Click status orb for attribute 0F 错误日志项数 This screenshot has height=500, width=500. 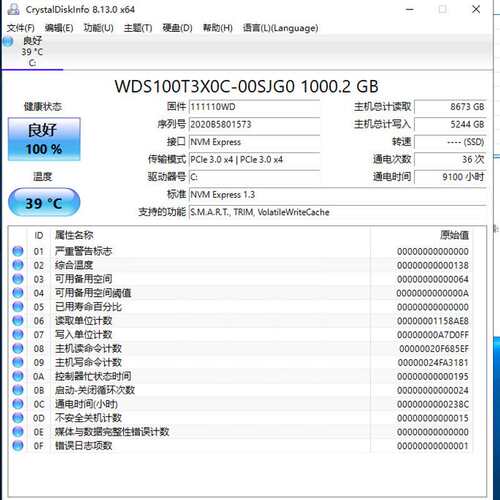(x=18, y=446)
